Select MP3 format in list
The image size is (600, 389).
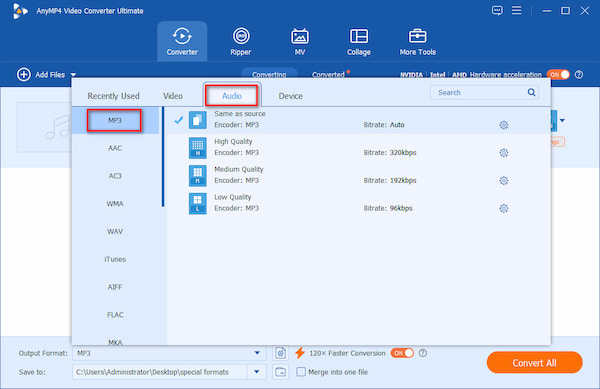[114, 120]
